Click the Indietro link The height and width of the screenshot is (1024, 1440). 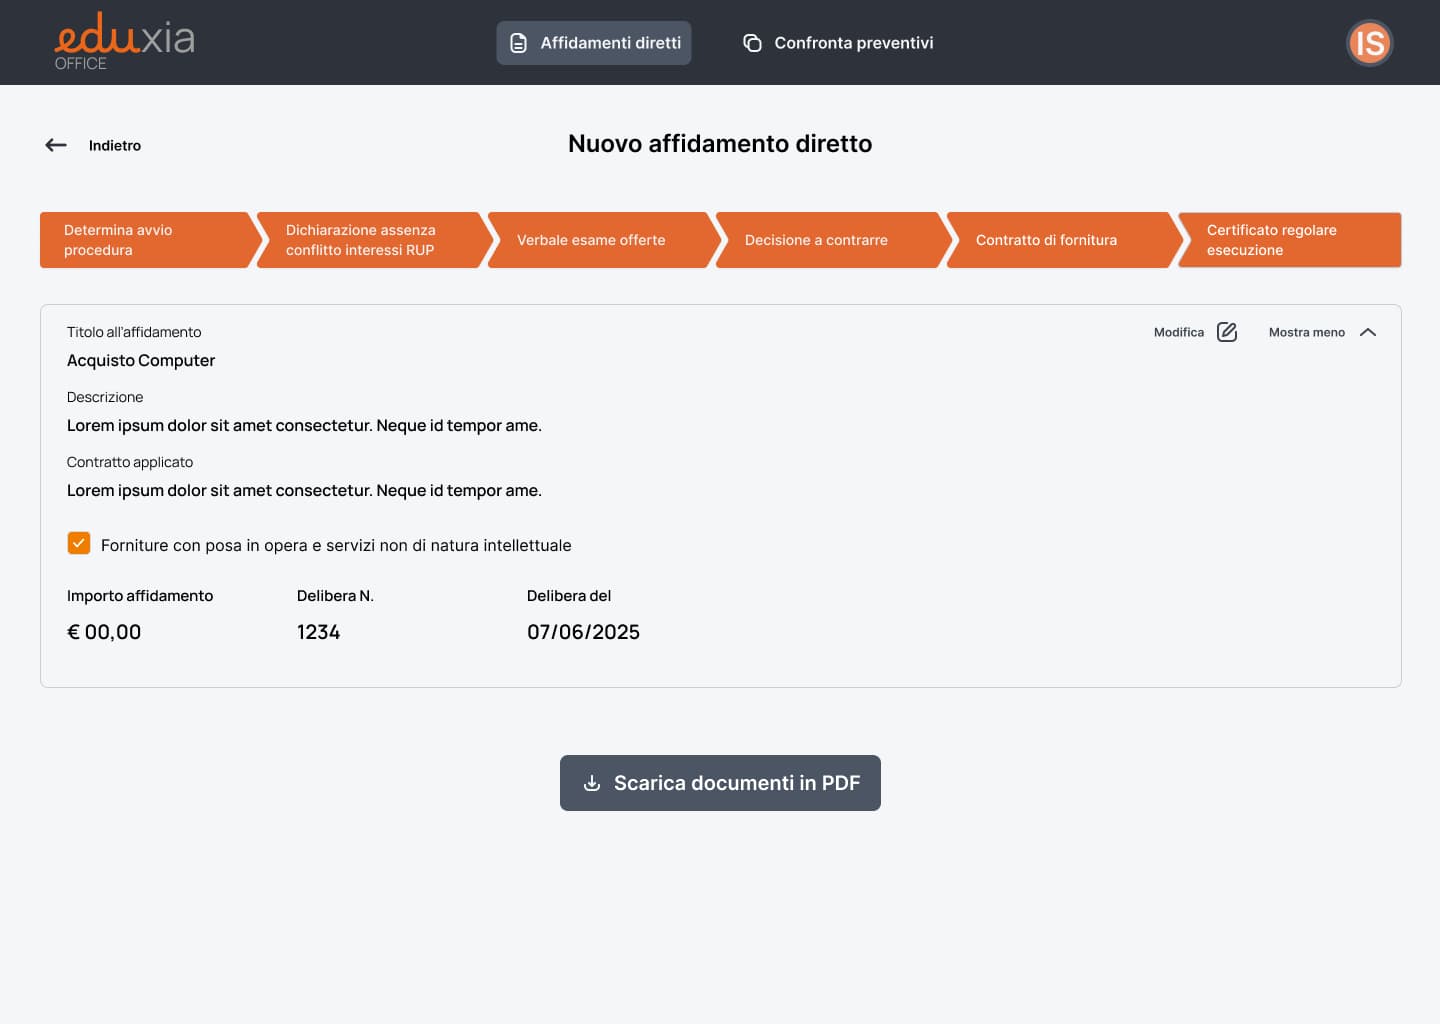pyautogui.click(x=115, y=146)
